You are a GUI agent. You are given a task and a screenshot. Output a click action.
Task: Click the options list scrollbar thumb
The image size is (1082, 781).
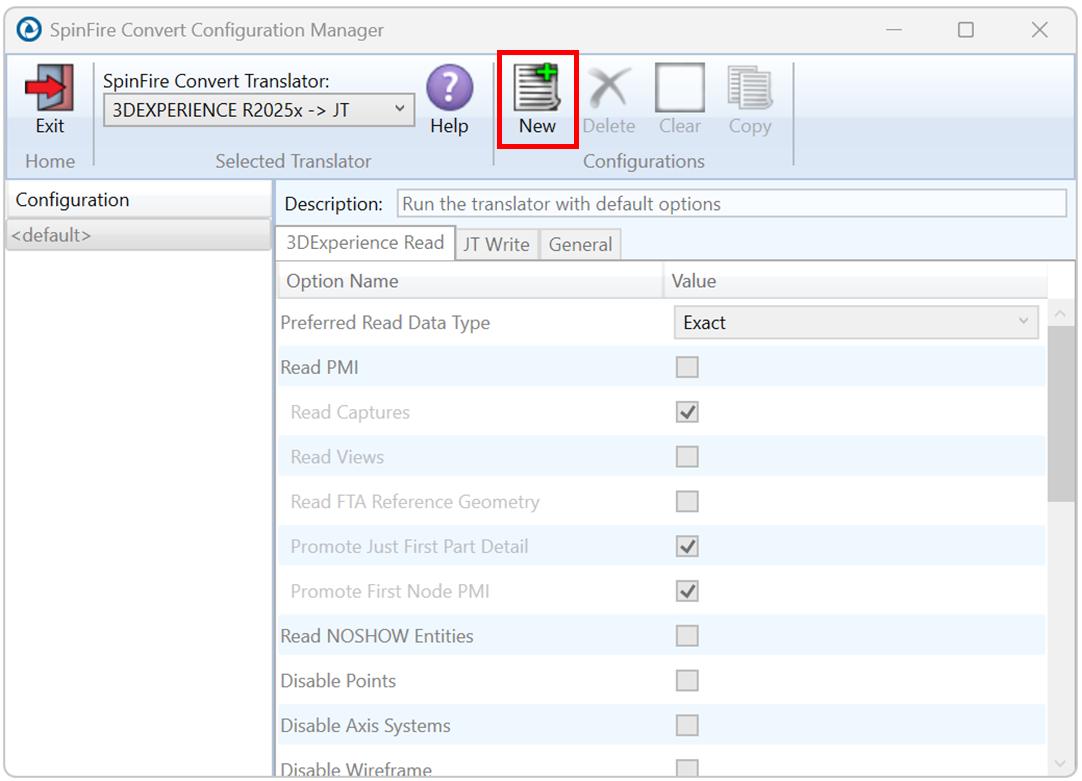1061,414
